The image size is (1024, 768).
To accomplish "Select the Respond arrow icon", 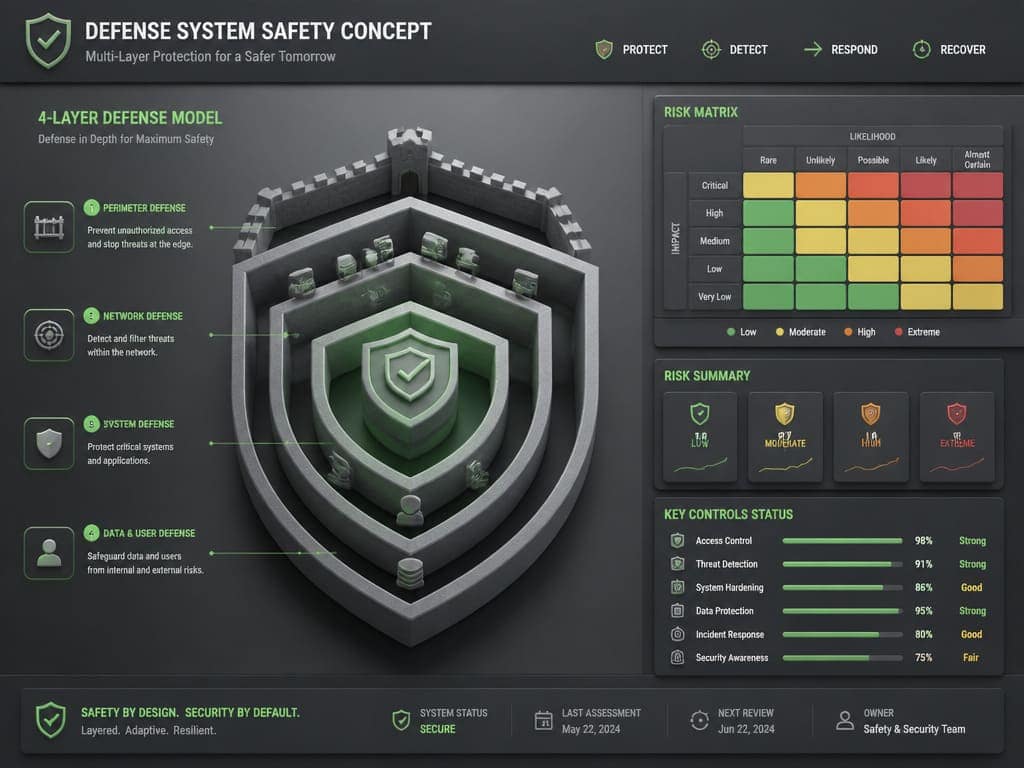I will click(x=812, y=50).
